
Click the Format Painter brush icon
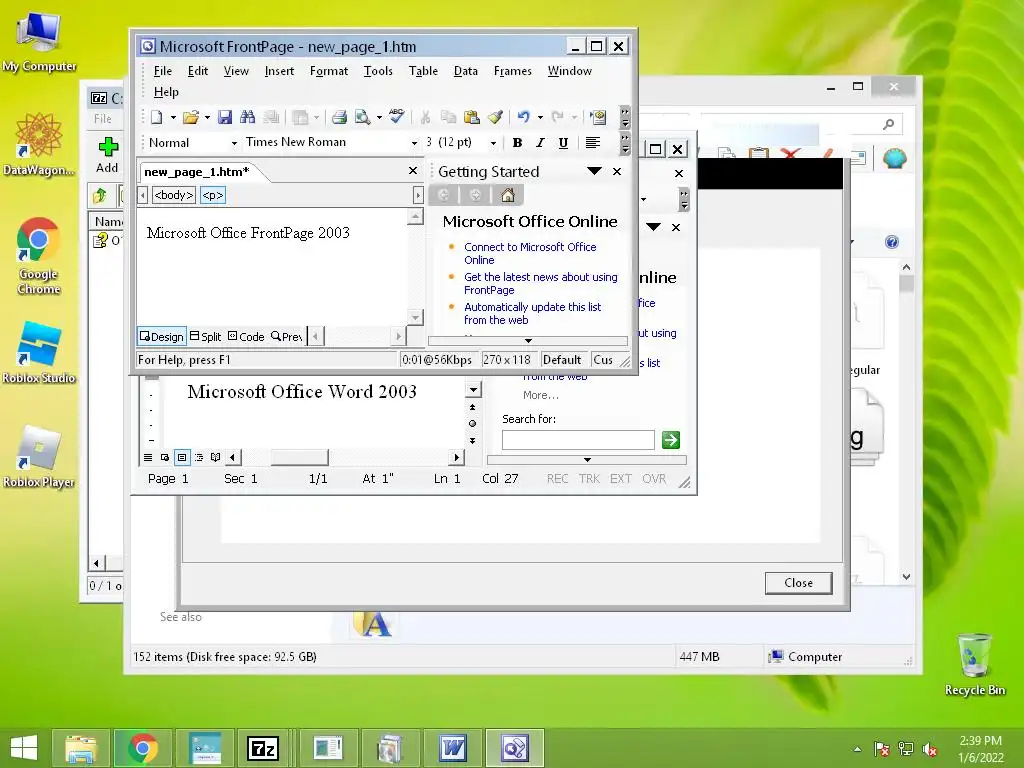point(496,118)
